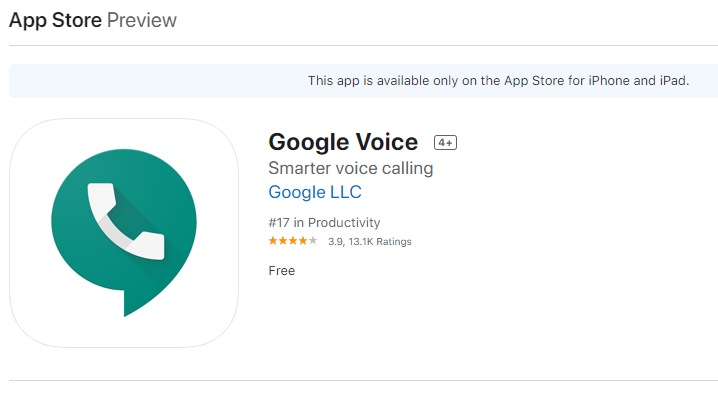Viewport: 718px width, 403px height.
Task: Click the second orange rating star
Action: point(283,241)
